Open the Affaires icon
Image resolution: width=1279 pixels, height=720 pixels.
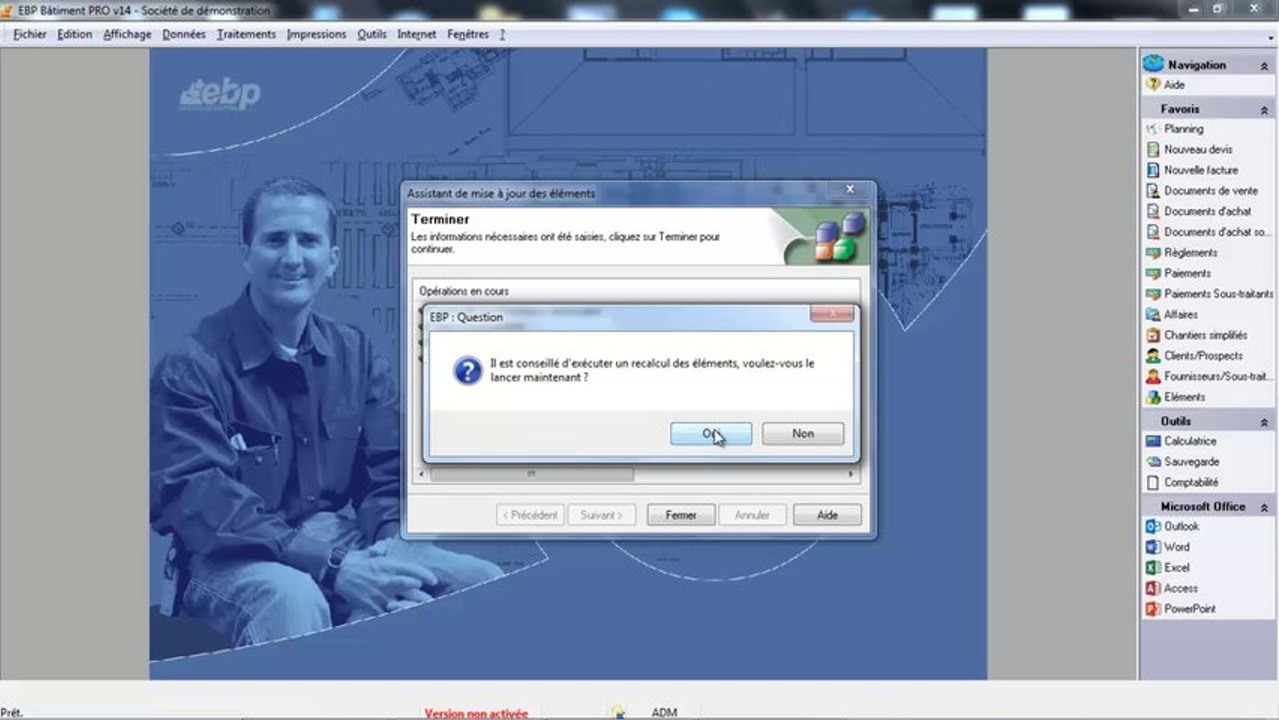click(x=1153, y=315)
